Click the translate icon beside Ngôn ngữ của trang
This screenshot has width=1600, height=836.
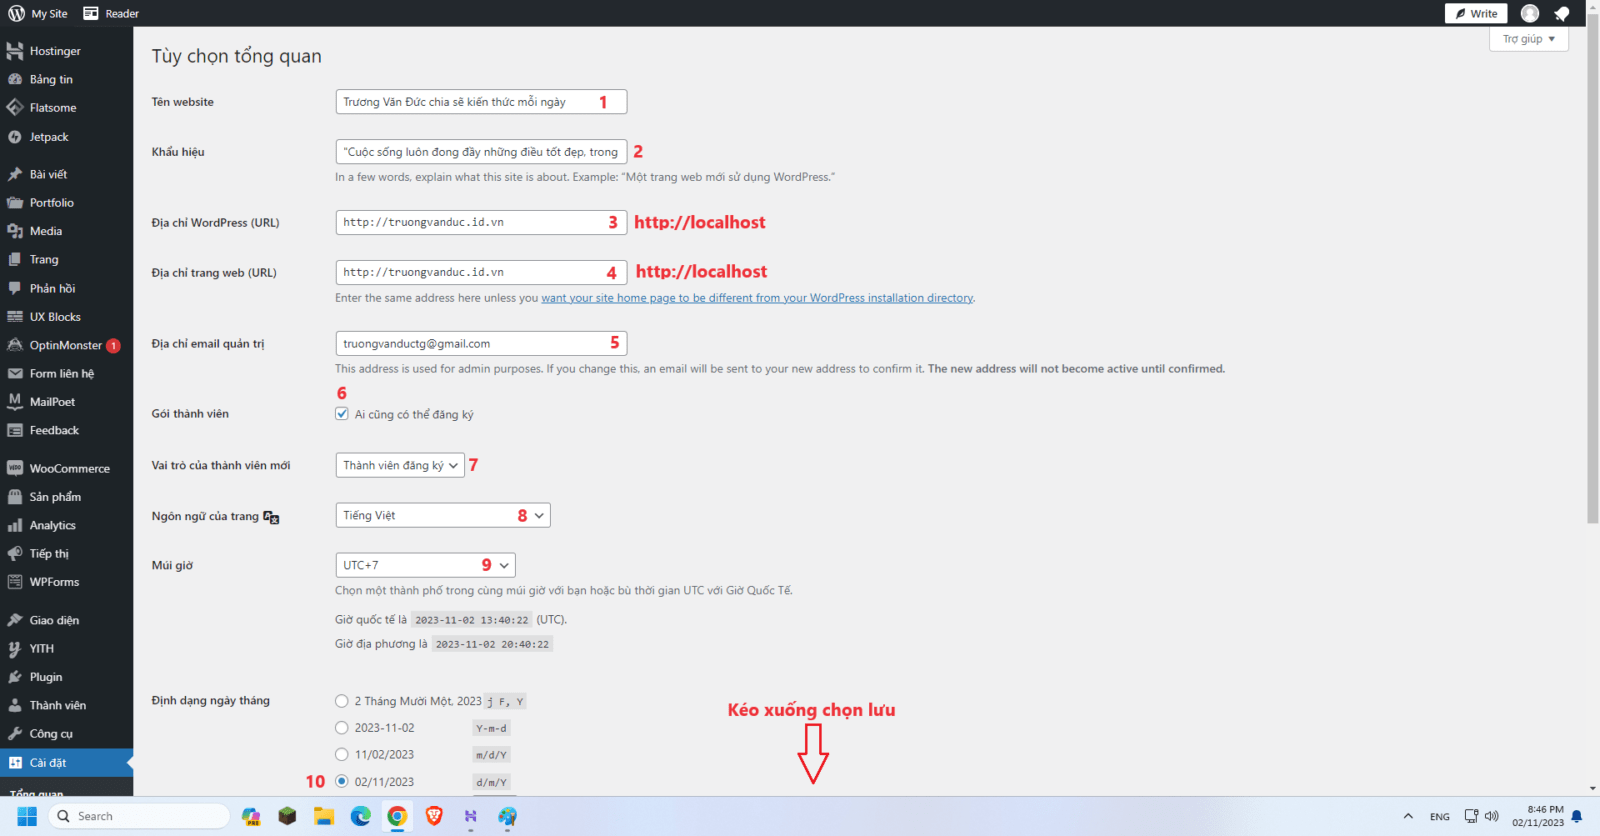[x=271, y=517]
